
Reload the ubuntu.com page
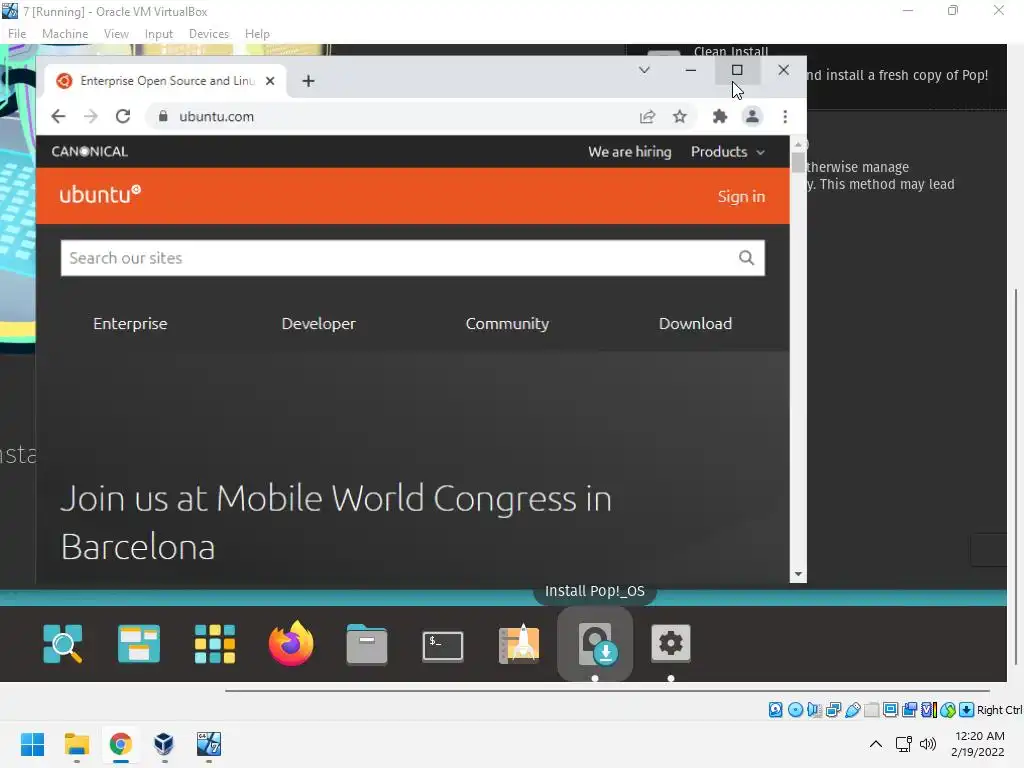point(123,116)
